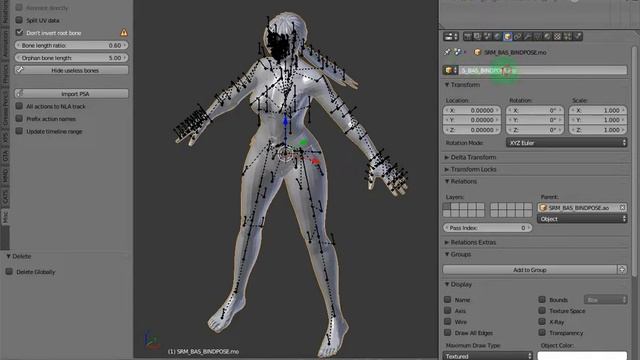Open the XPS tool shelf tab
This screenshot has width=640, height=360.
[5, 138]
